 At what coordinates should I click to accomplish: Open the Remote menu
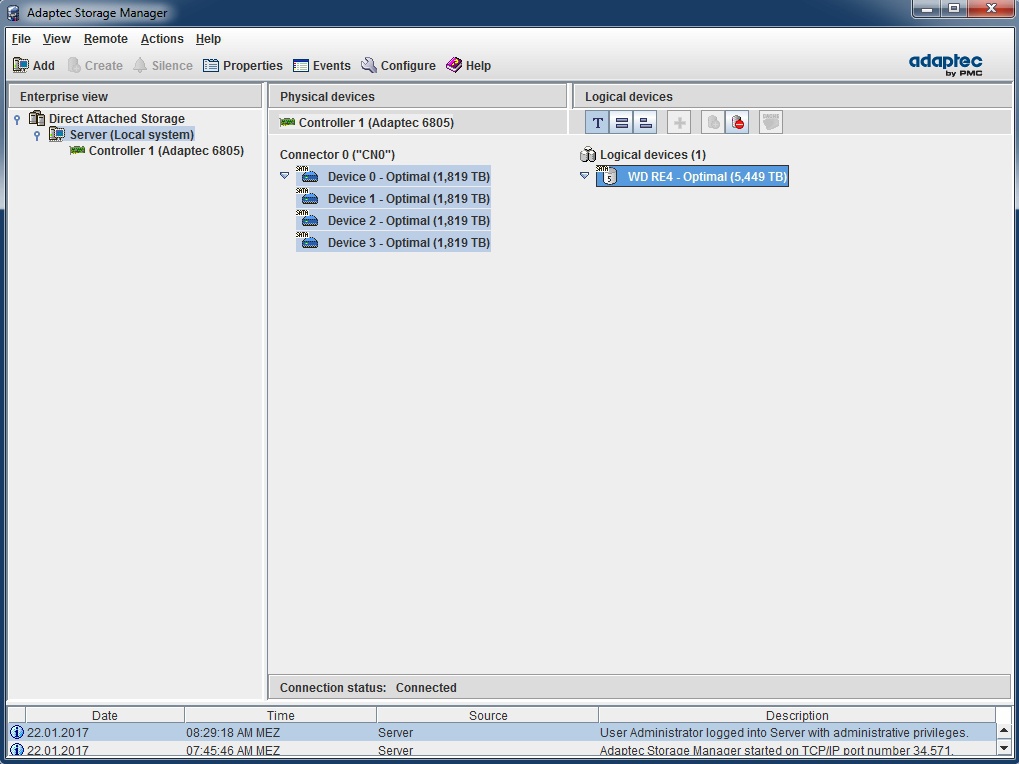point(105,39)
